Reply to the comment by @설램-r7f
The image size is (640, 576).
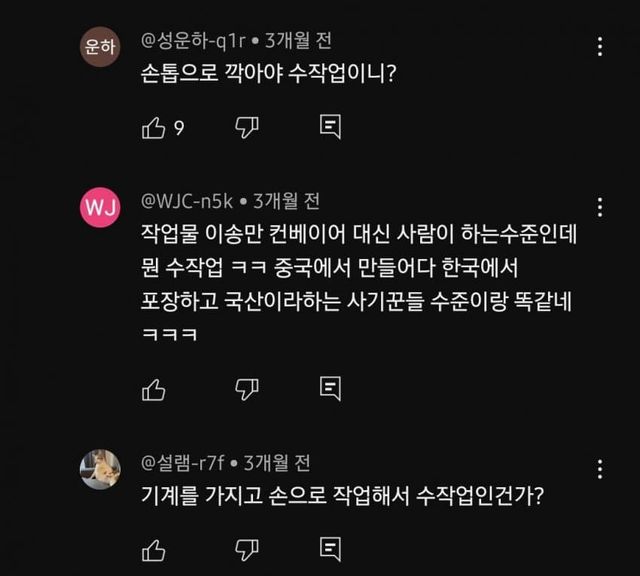(x=331, y=549)
